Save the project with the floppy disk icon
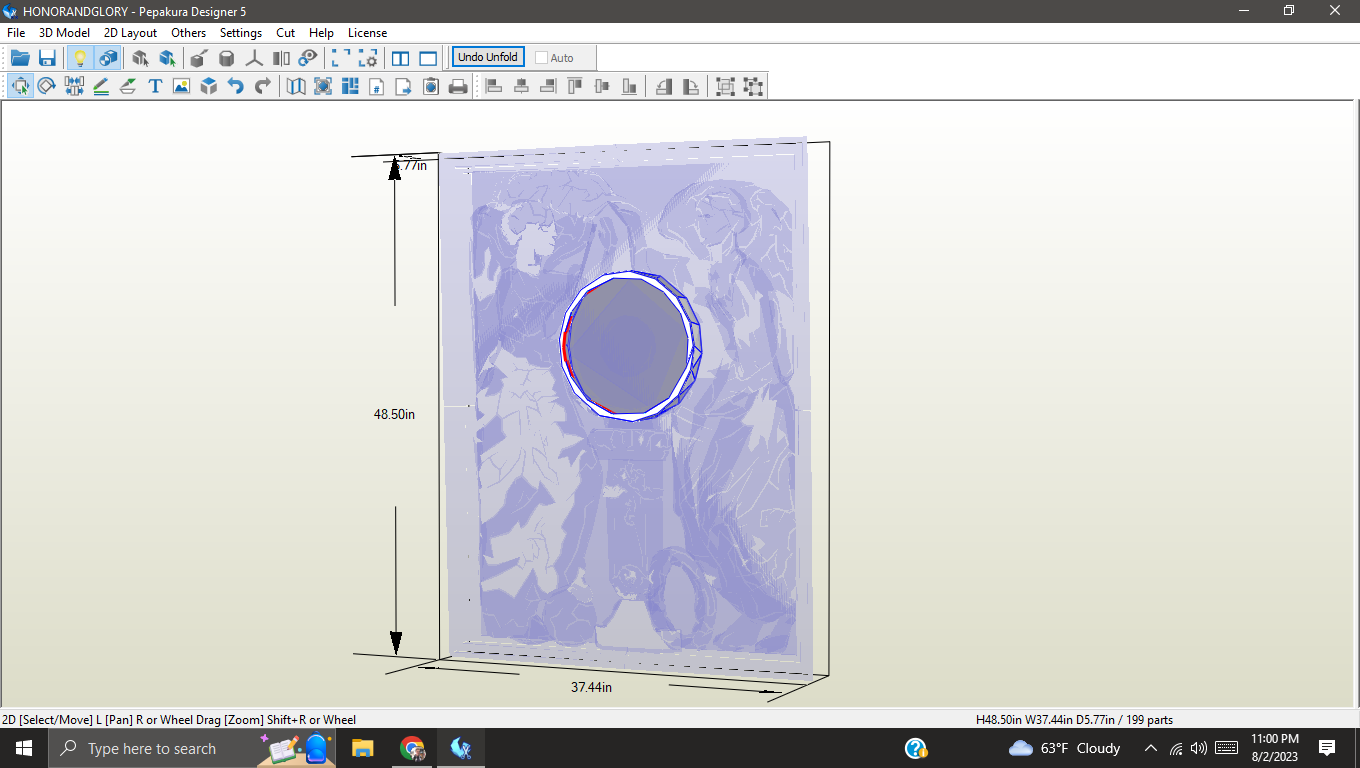This screenshot has width=1360, height=768. (x=47, y=58)
